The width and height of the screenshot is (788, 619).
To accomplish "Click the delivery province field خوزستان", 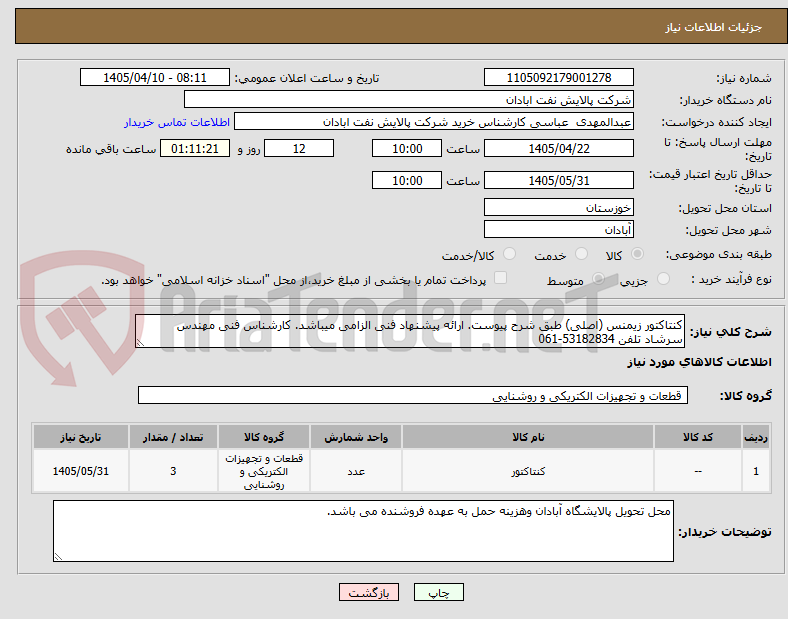I will [558, 207].
